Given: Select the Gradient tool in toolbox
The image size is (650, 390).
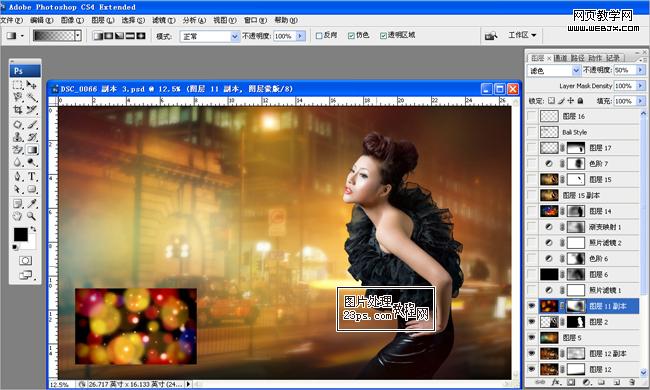Looking at the screenshot, I should [32, 149].
